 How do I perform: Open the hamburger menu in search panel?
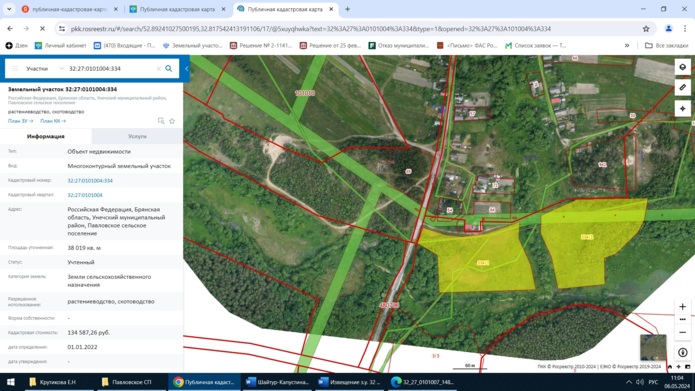click(15, 69)
